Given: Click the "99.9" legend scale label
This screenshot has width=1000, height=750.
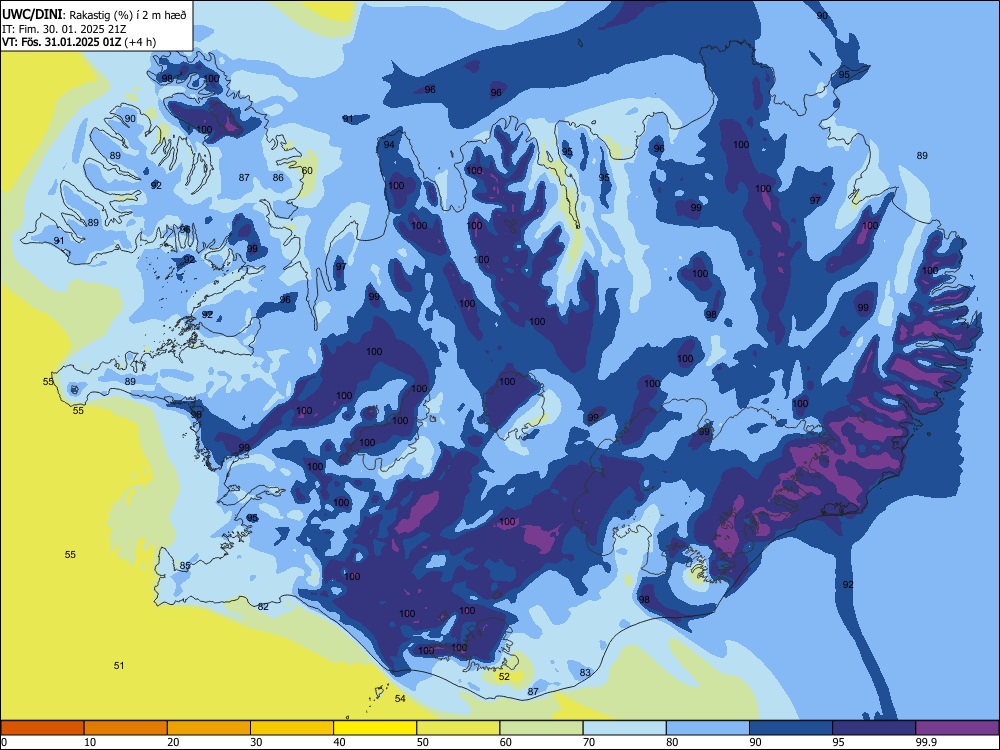Looking at the screenshot, I should pyautogui.click(x=925, y=742).
